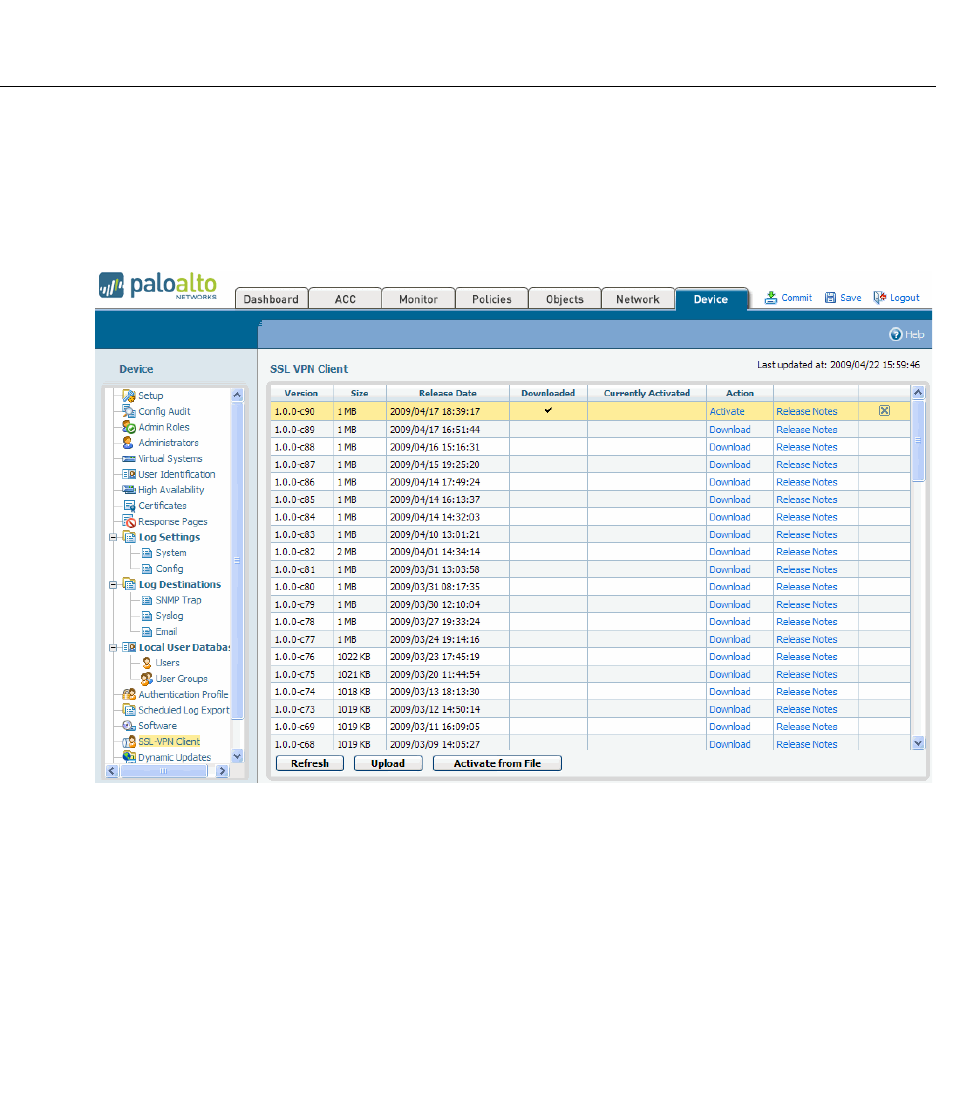
Task: Click the Administrators user icon
Action: (x=128, y=442)
